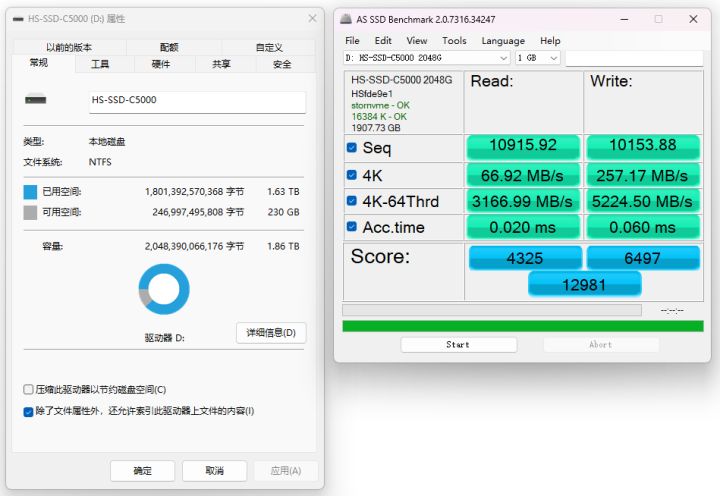Disable the Acc.time test checkbox
This screenshot has width=720, height=496.
click(x=352, y=226)
